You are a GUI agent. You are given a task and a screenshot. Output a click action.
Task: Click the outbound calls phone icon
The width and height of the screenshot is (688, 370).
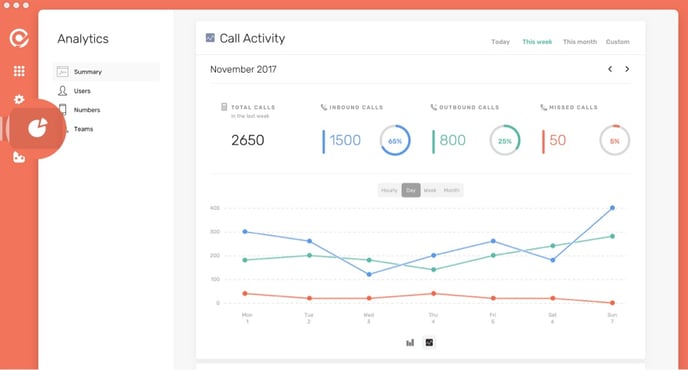pos(434,107)
